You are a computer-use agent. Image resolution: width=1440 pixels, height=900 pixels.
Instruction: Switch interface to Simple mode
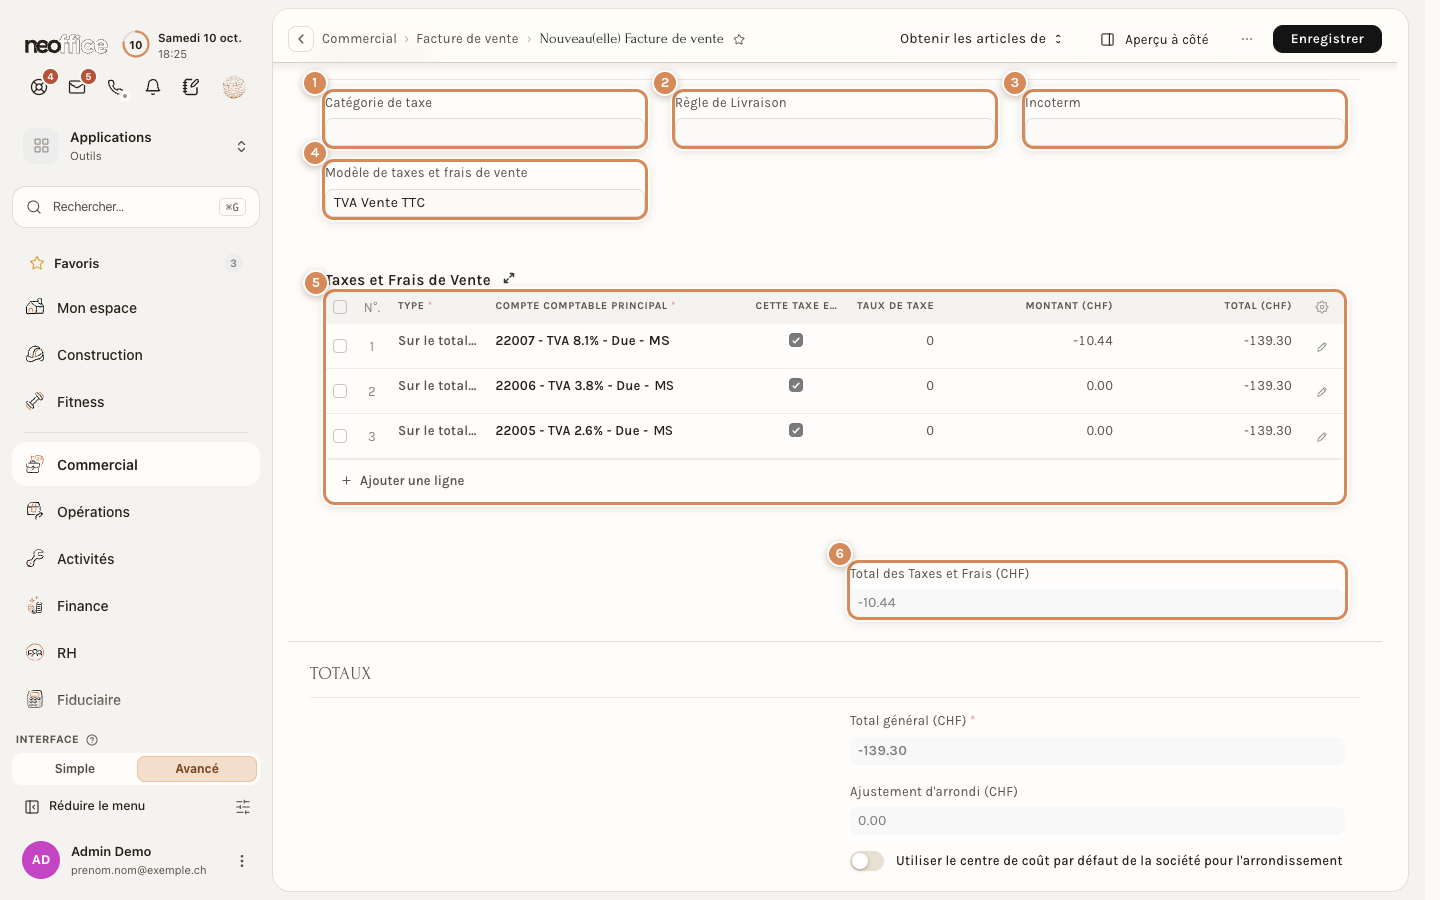75,769
